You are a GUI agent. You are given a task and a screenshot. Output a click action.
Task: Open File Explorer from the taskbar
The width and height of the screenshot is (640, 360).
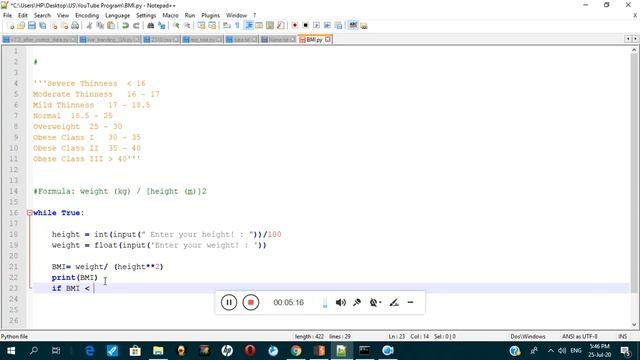click(158, 351)
